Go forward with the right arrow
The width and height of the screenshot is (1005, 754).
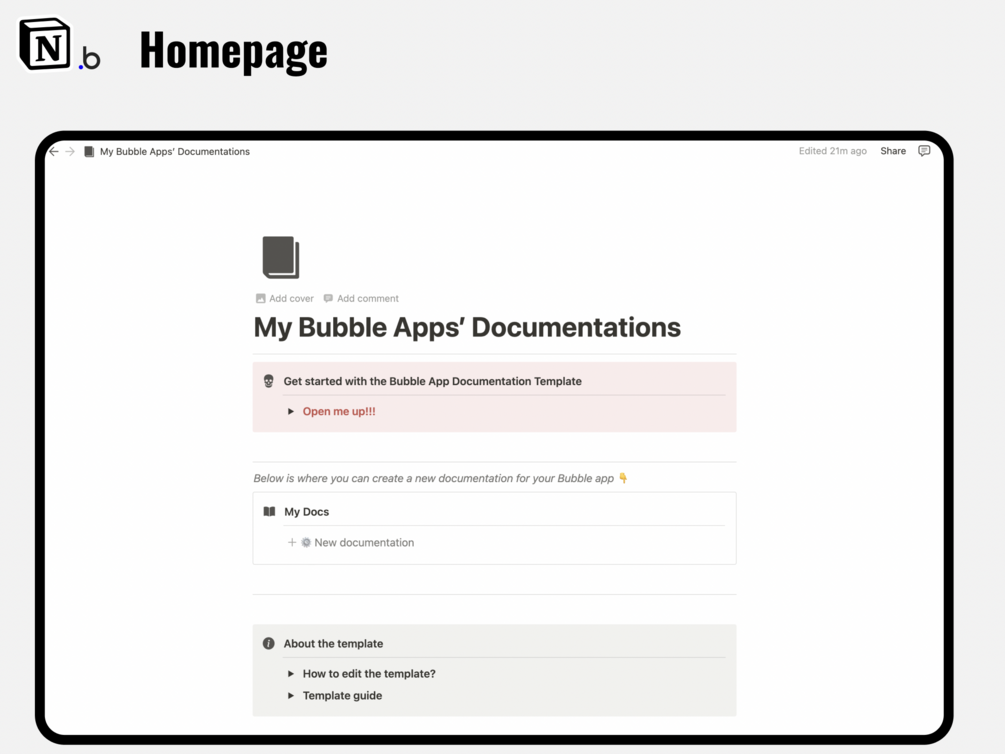pos(71,151)
